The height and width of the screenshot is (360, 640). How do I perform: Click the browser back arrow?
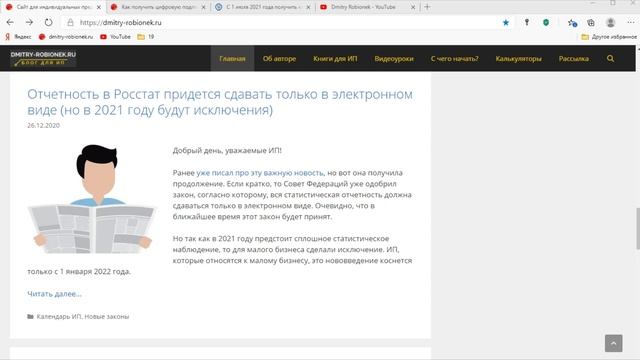pyautogui.click(x=10, y=22)
